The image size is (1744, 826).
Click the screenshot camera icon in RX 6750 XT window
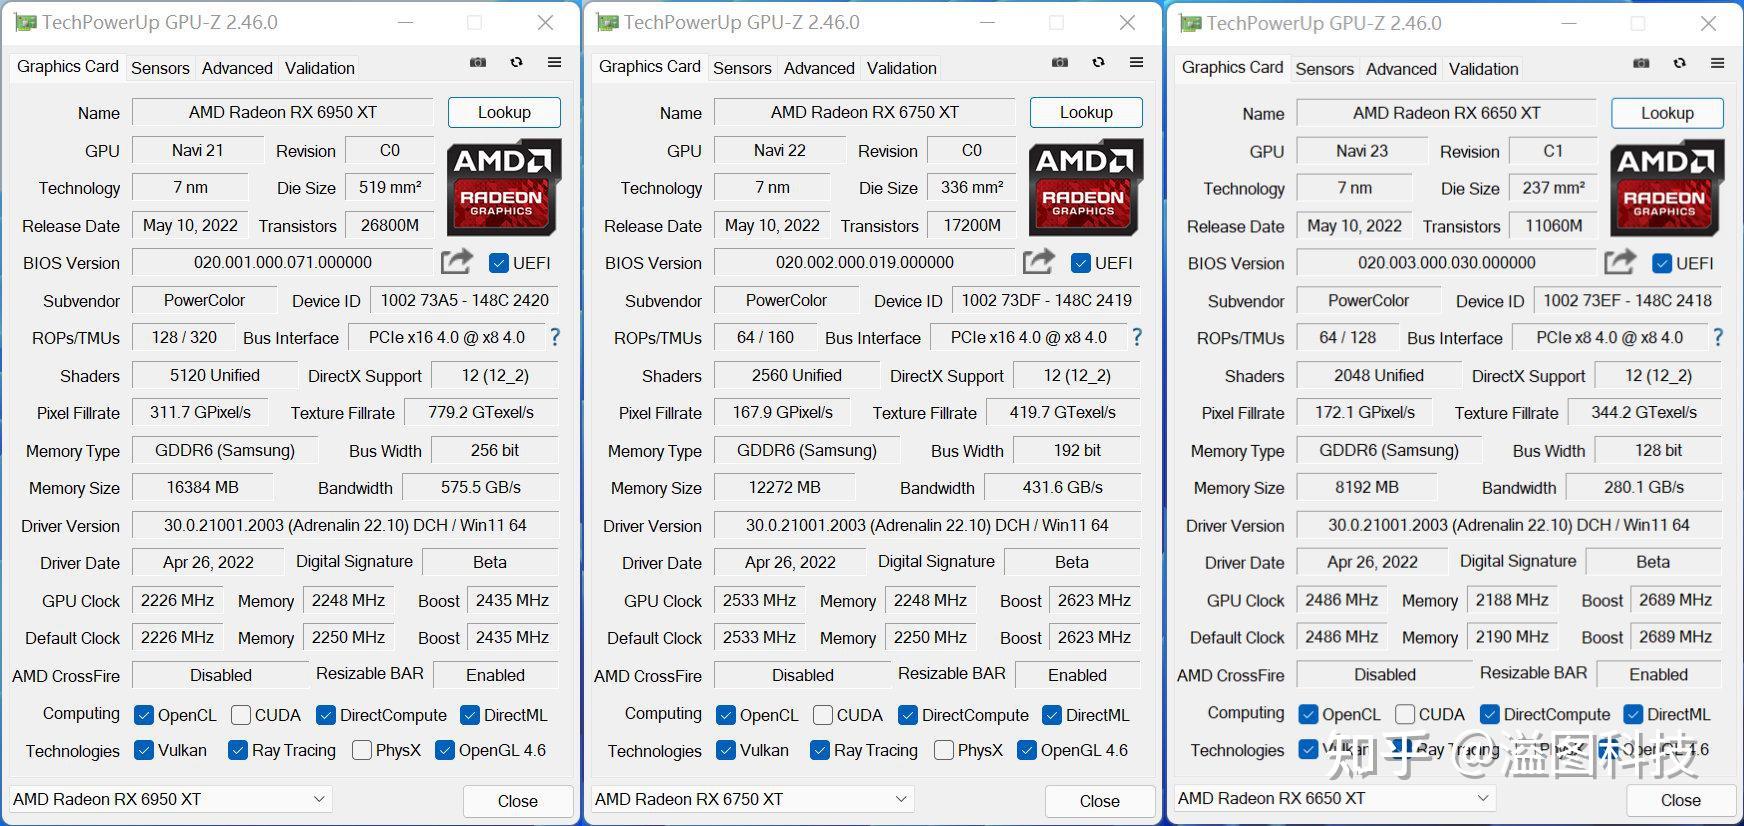[1060, 63]
